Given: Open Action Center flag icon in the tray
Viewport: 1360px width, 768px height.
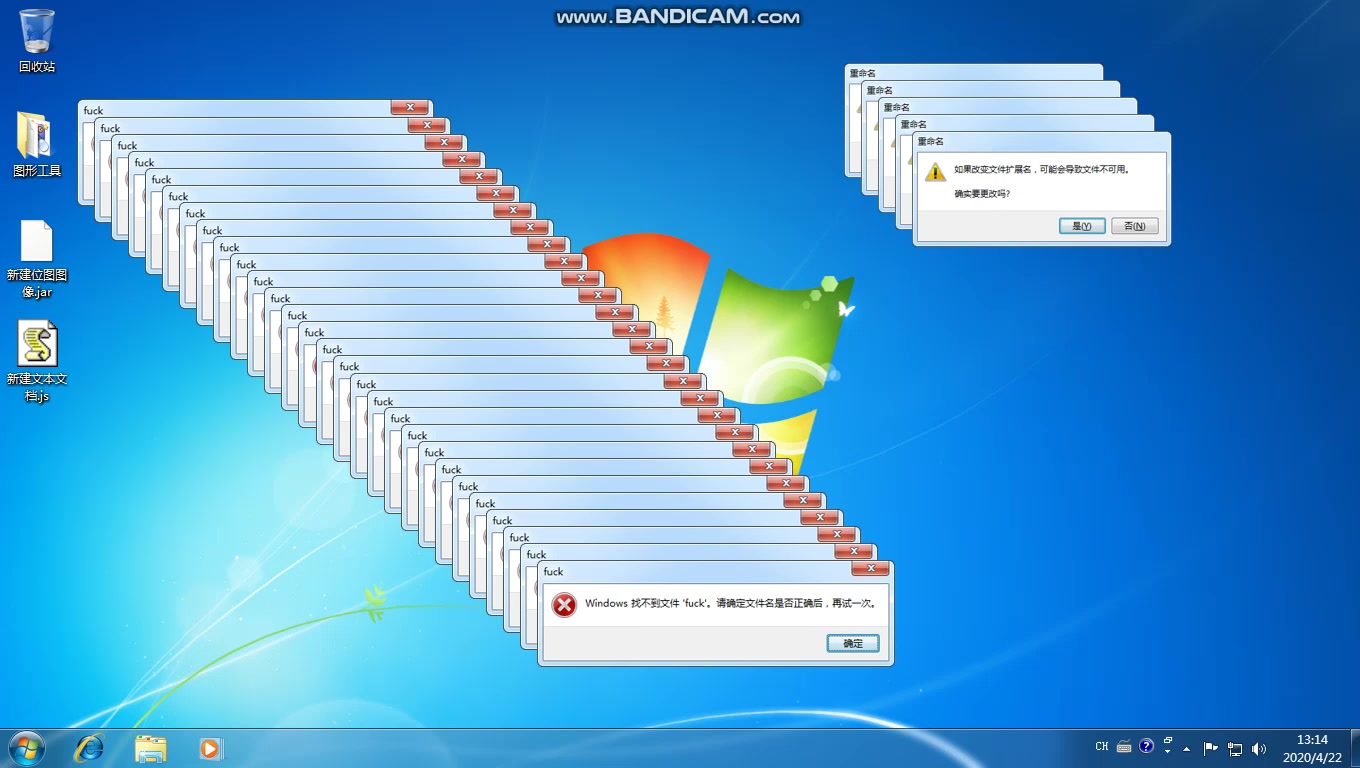Looking at the screenshot, I should point(1210,748).
